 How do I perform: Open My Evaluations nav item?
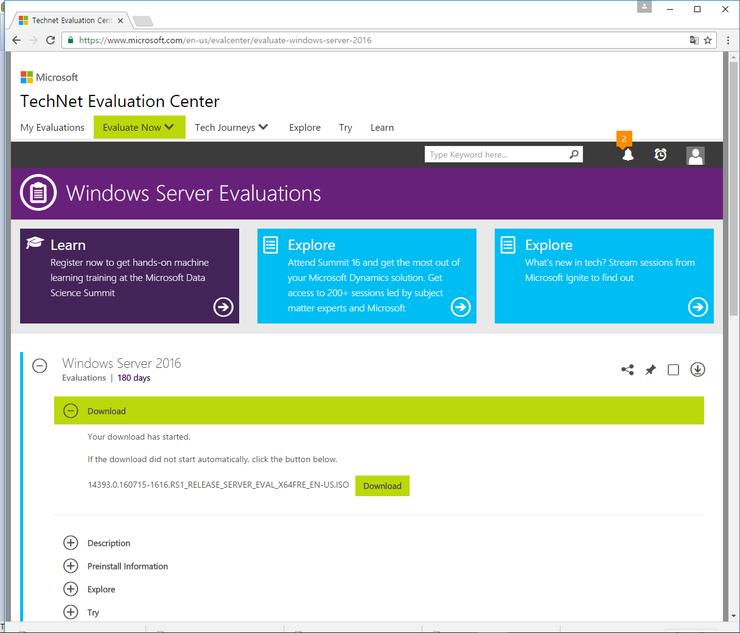coord(52,127)
